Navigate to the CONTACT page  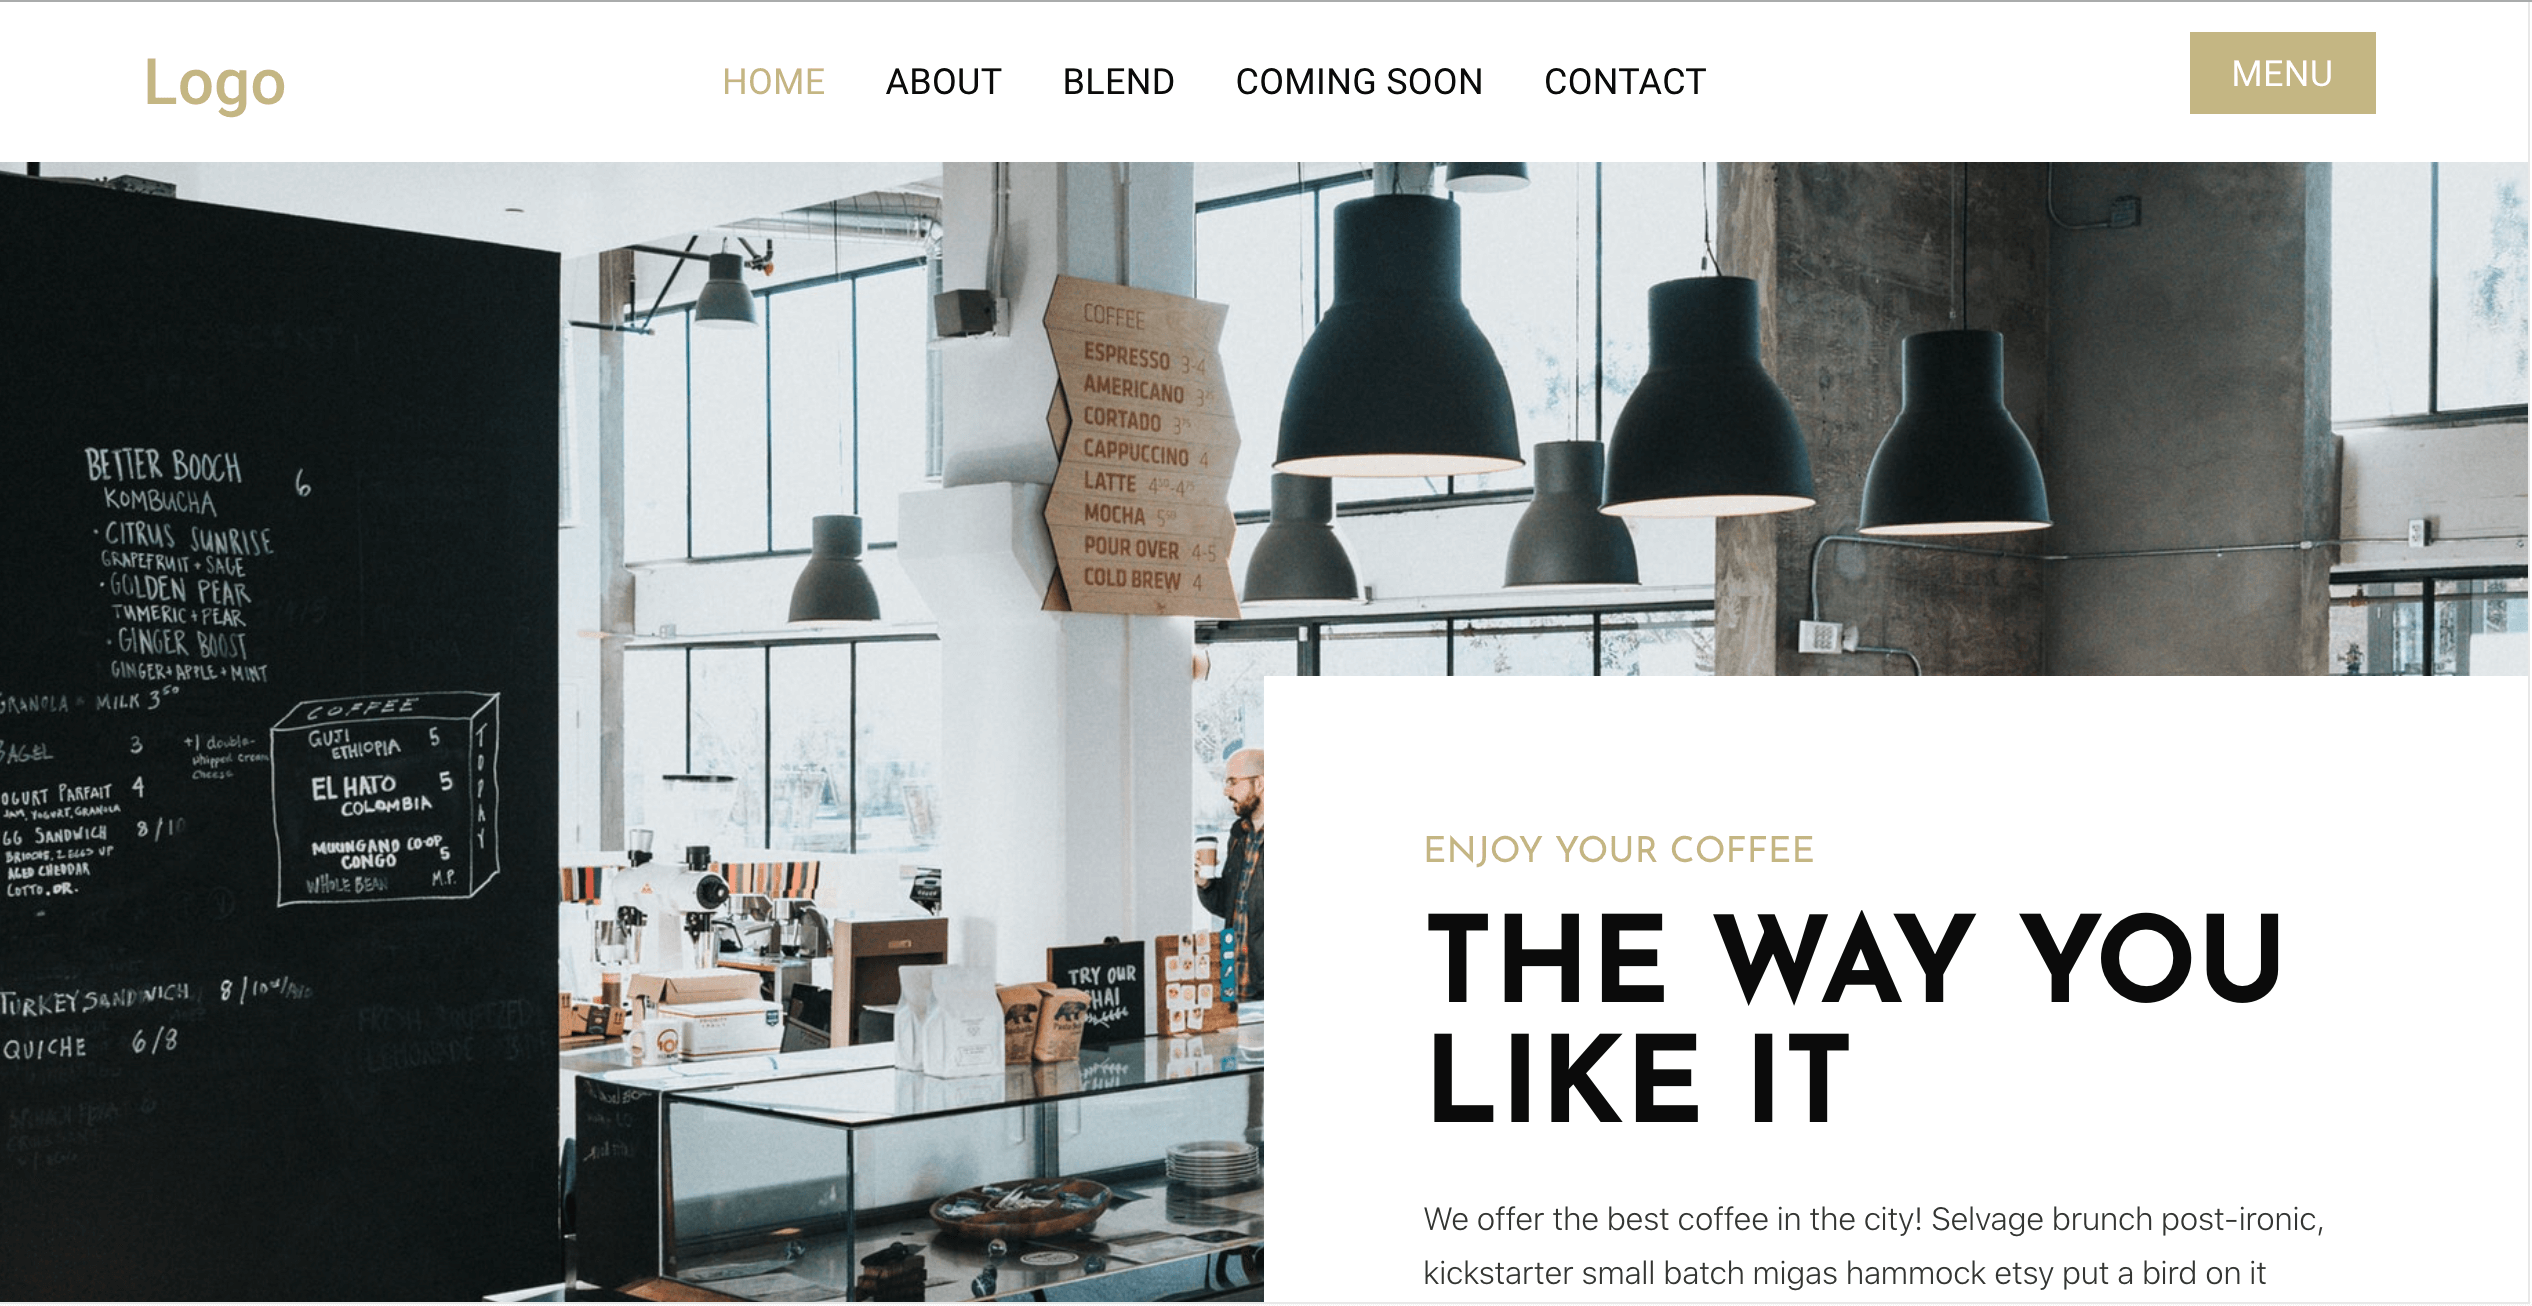1626,82
